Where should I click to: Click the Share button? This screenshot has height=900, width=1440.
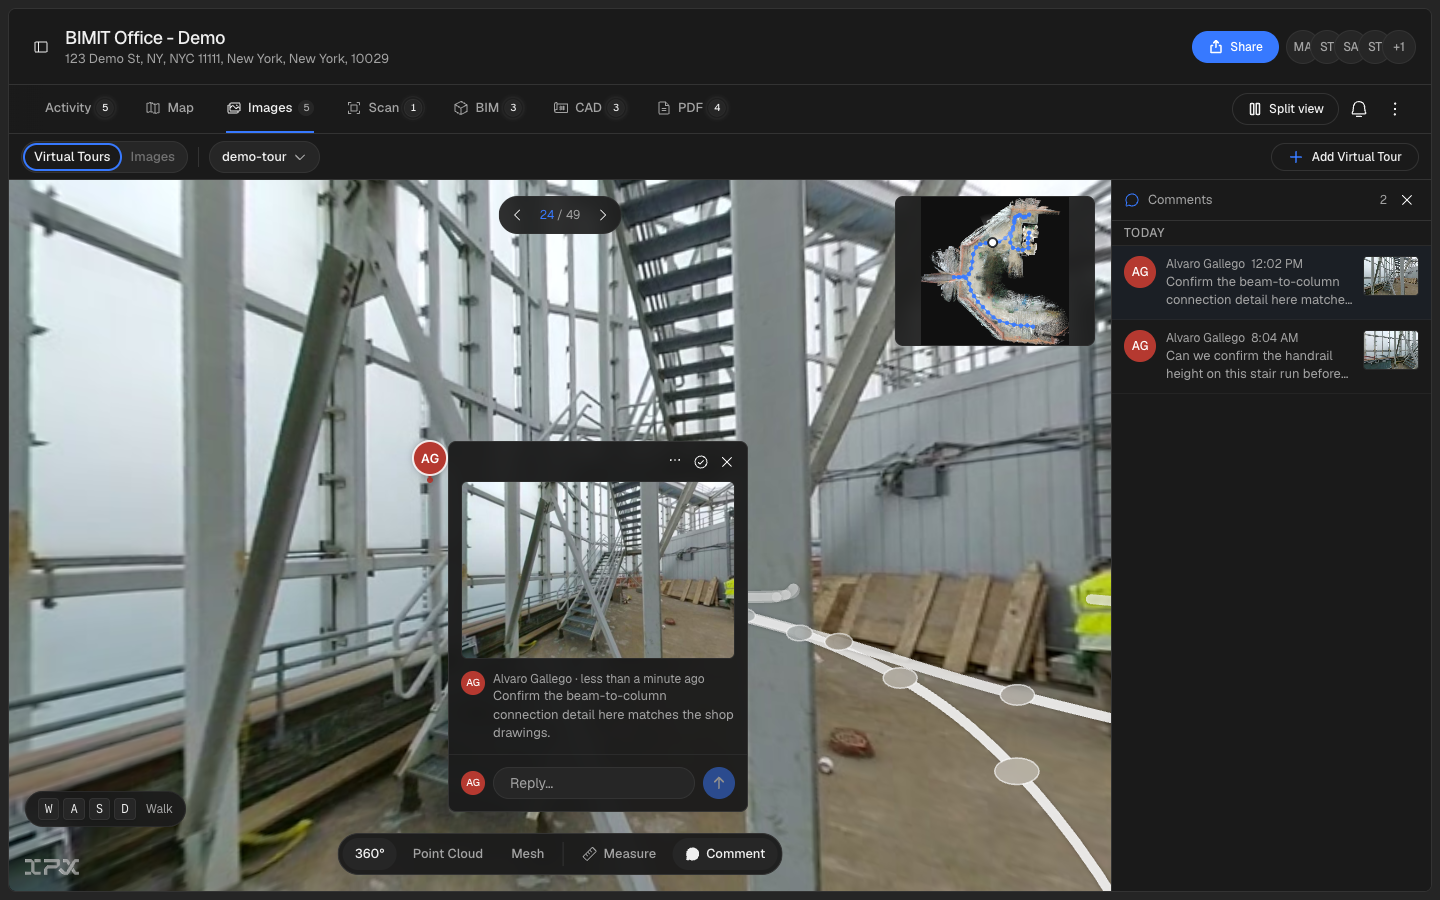[x=1235, y=47]
